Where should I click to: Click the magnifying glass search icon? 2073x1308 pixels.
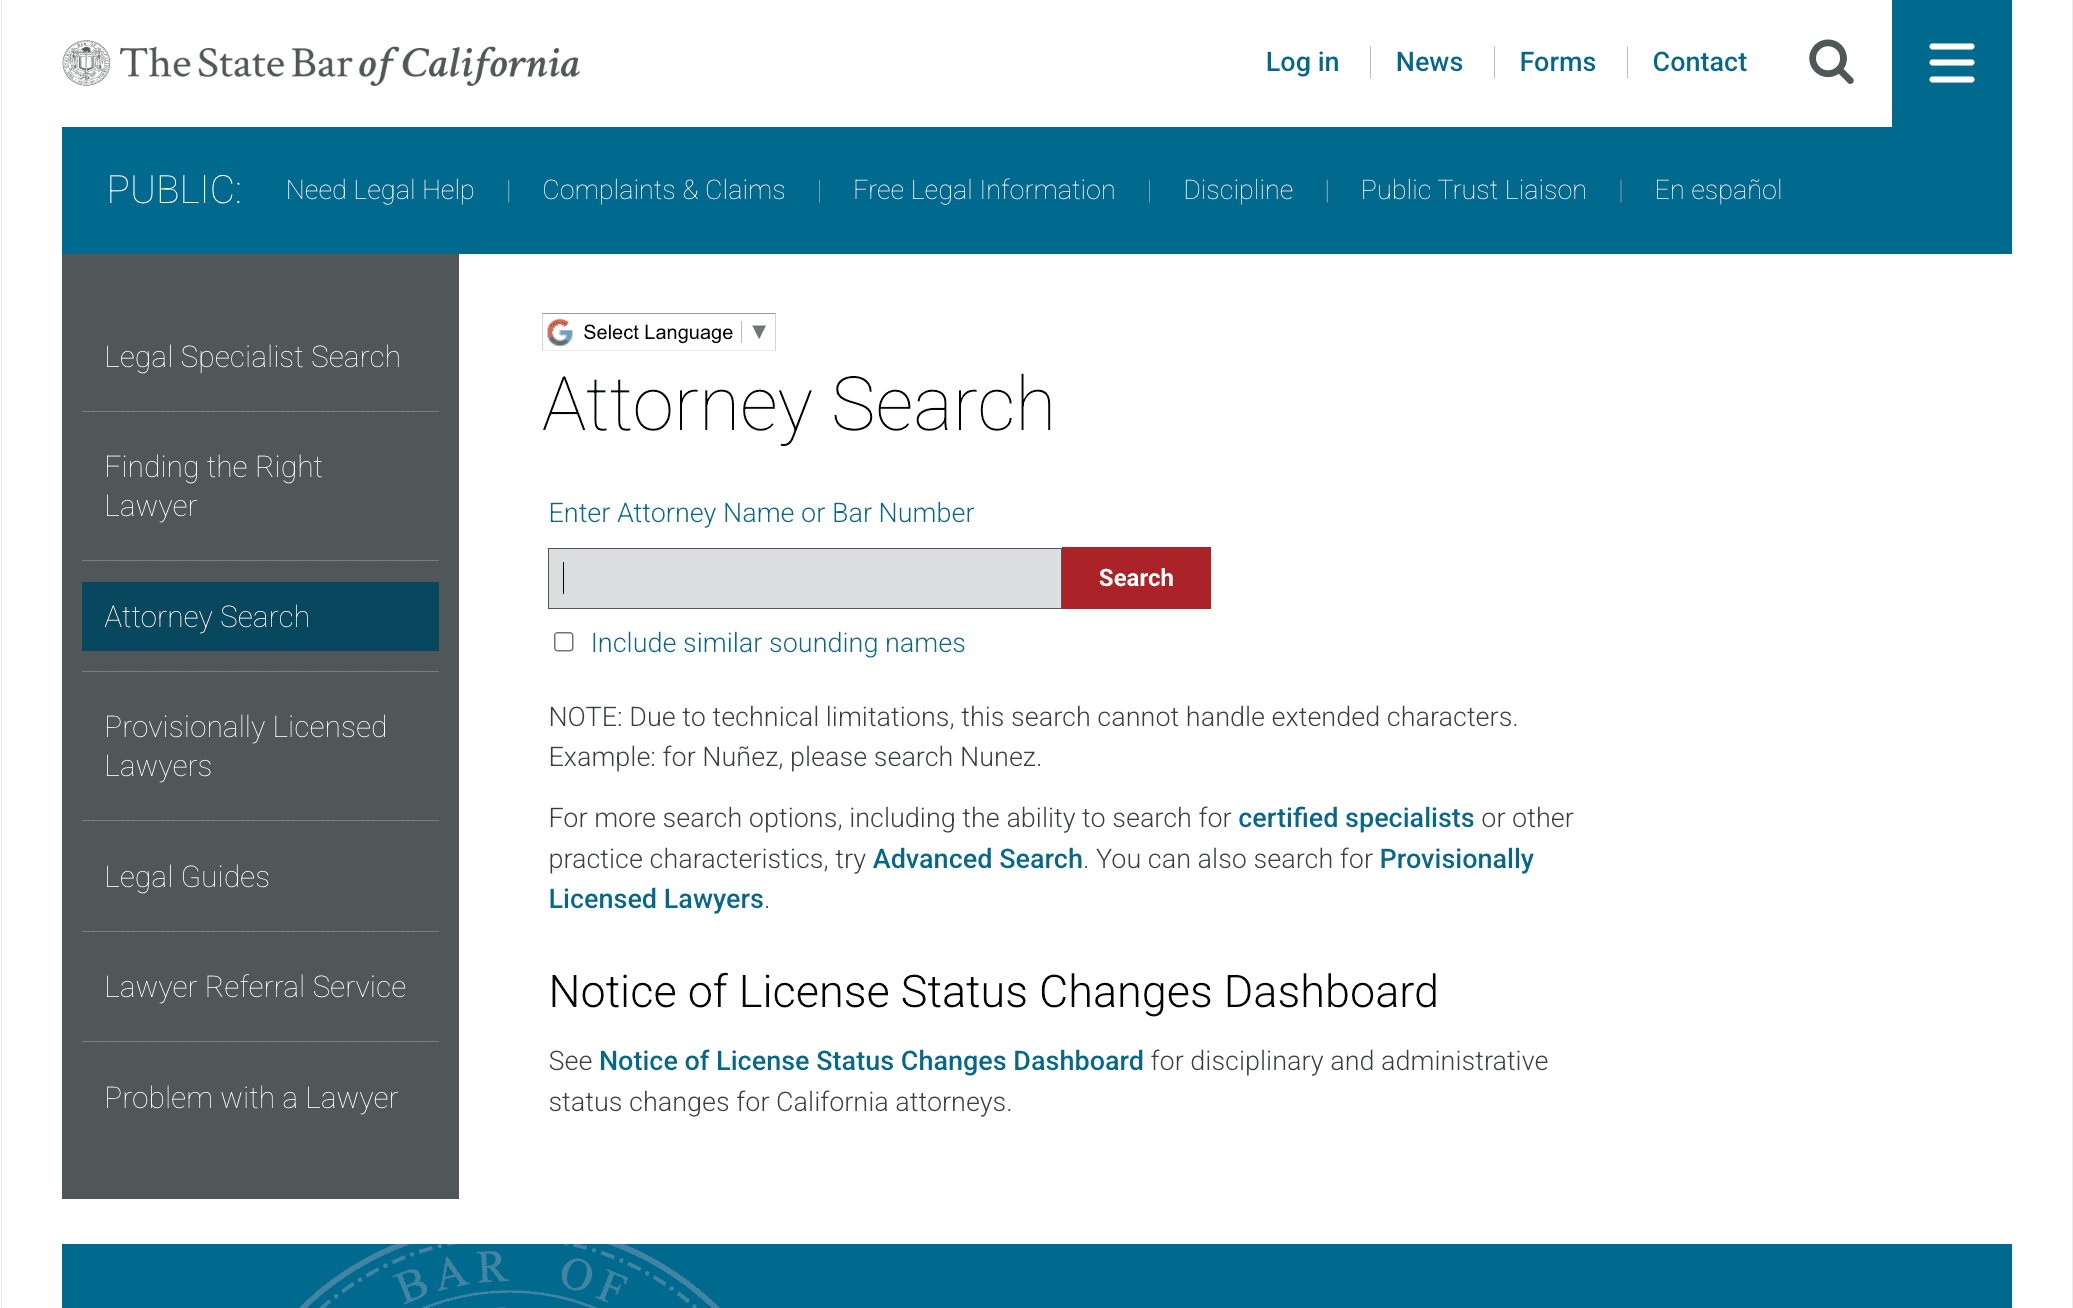pos(1831,62)
